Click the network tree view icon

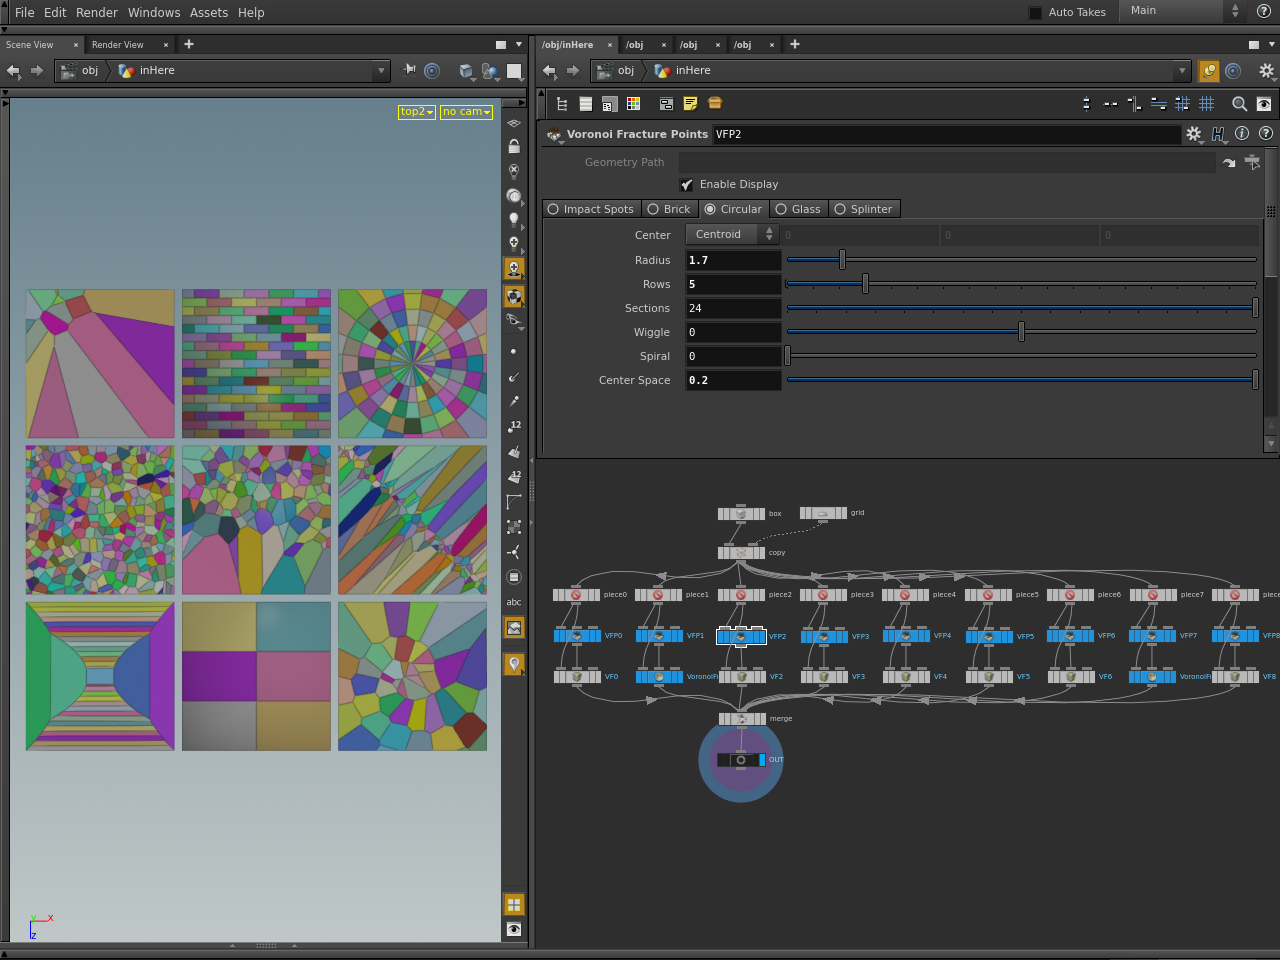562,104
